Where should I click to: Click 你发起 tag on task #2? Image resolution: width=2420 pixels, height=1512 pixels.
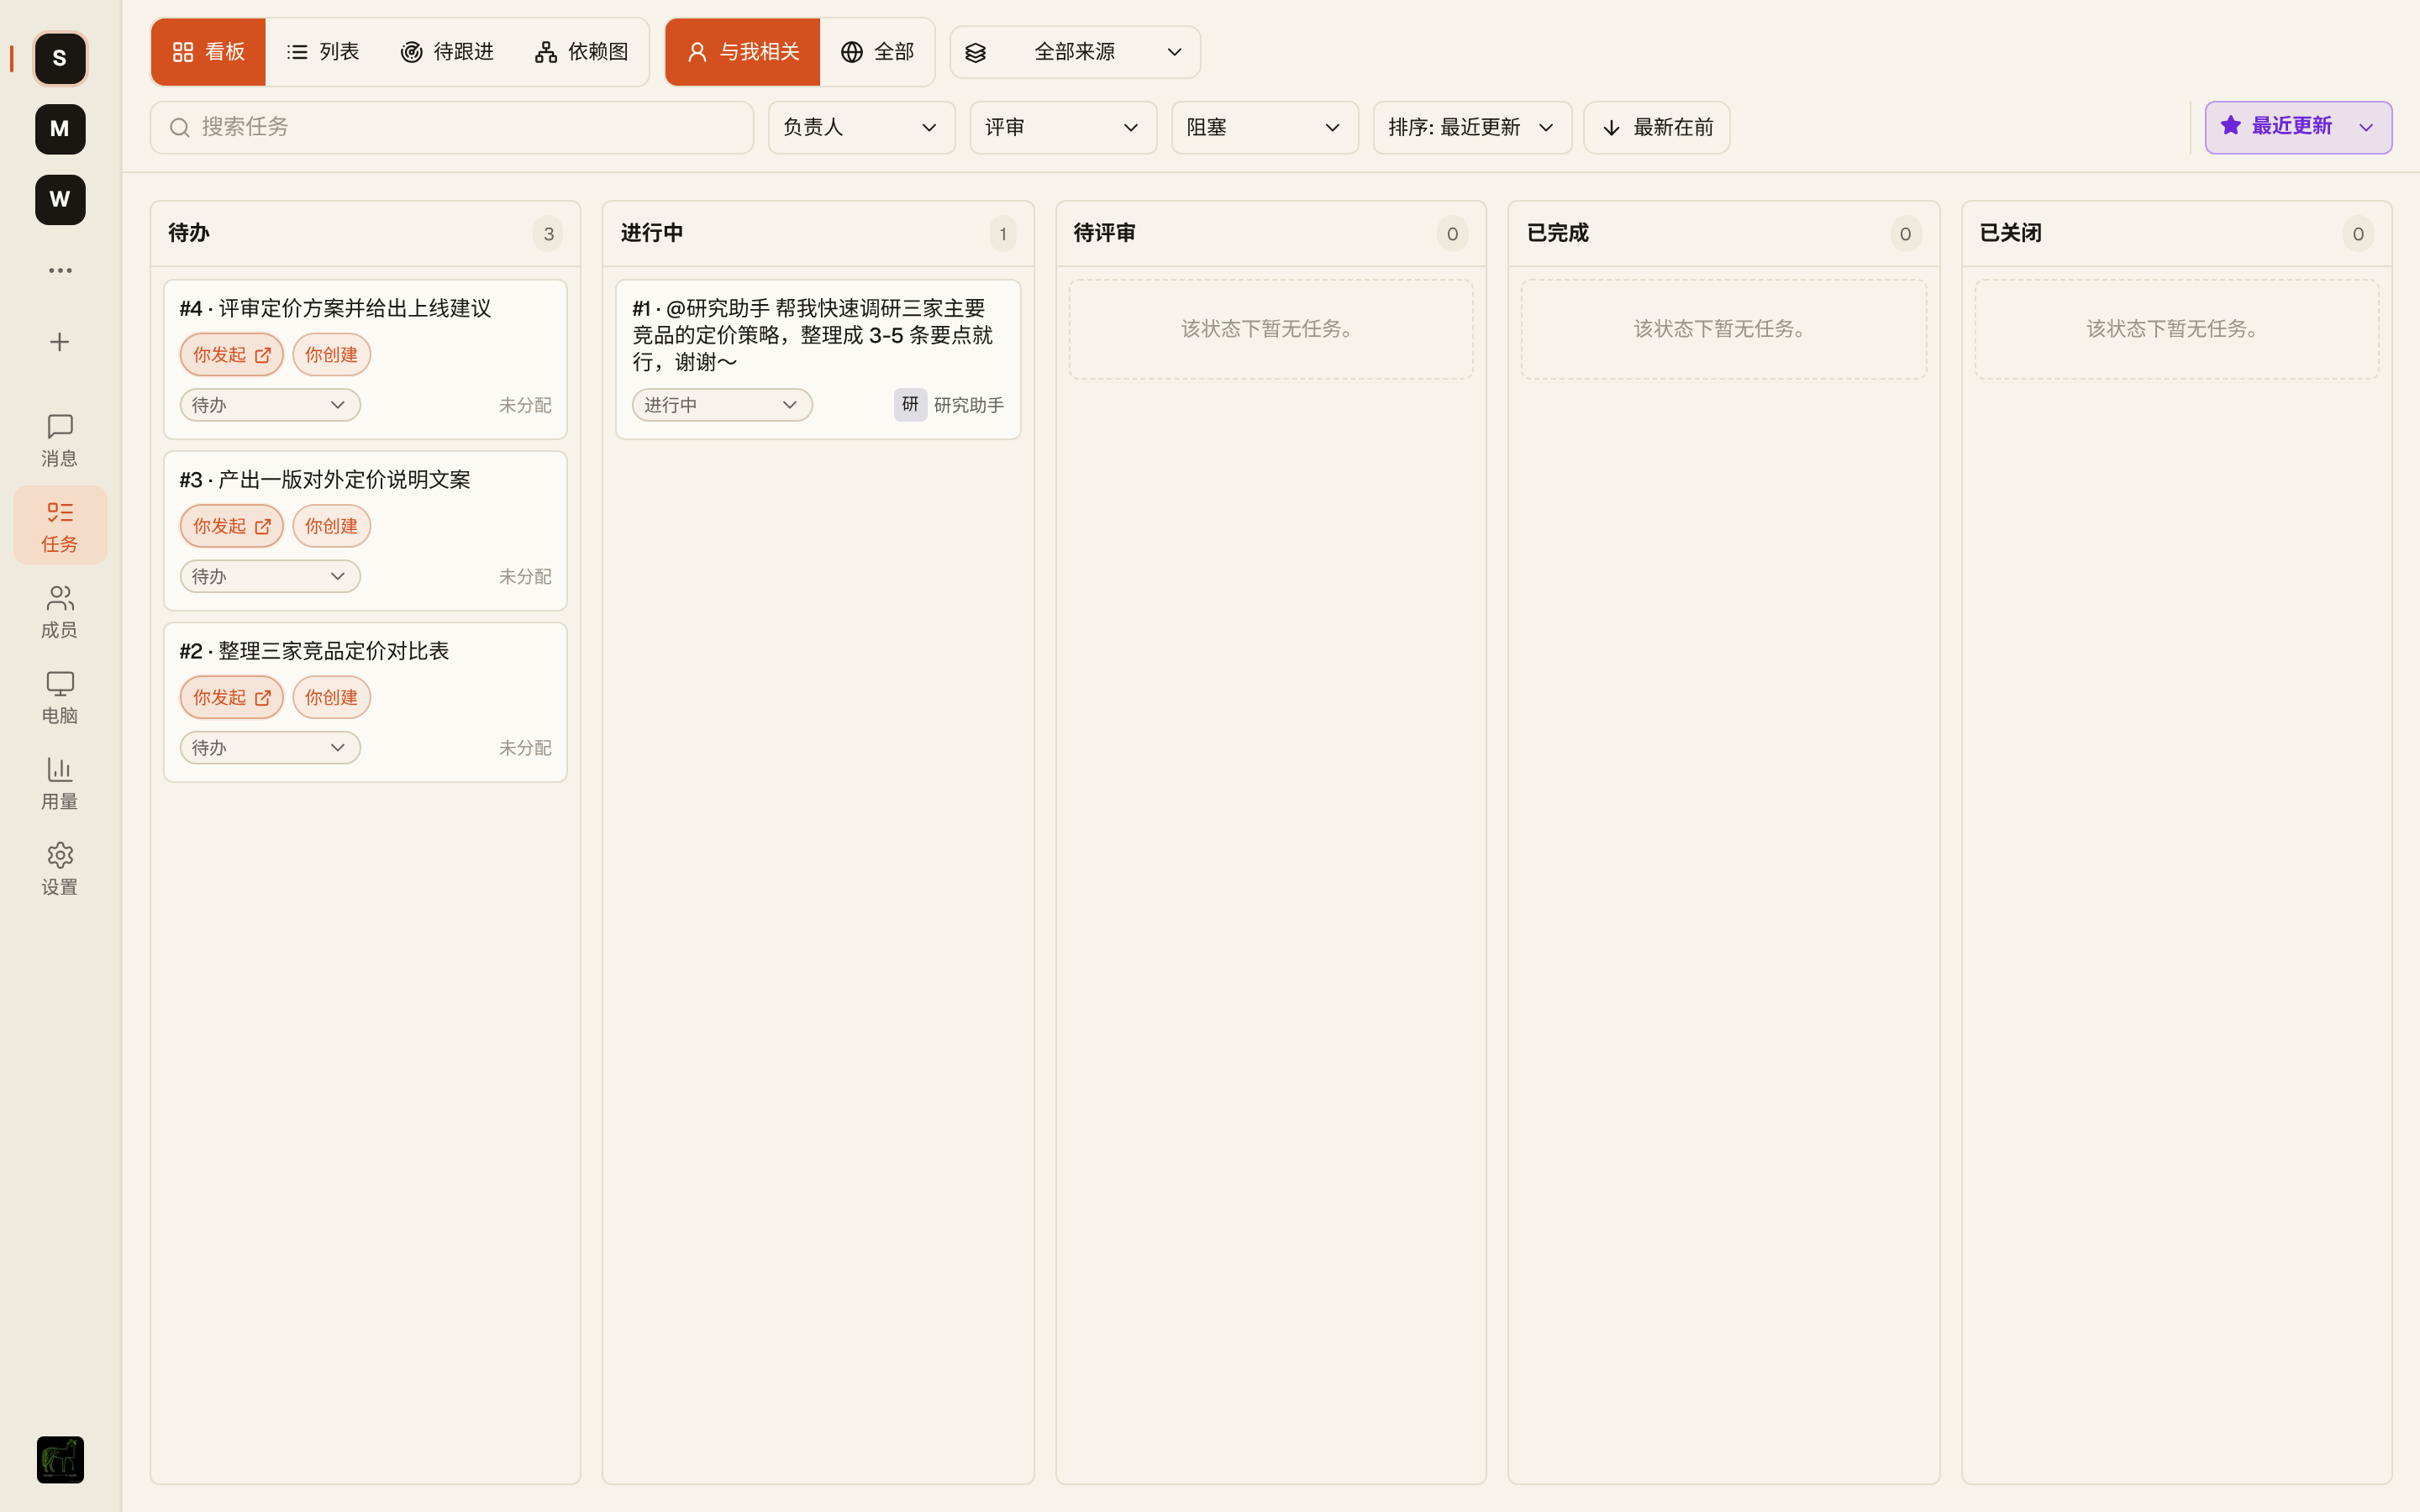coord(232,697)
